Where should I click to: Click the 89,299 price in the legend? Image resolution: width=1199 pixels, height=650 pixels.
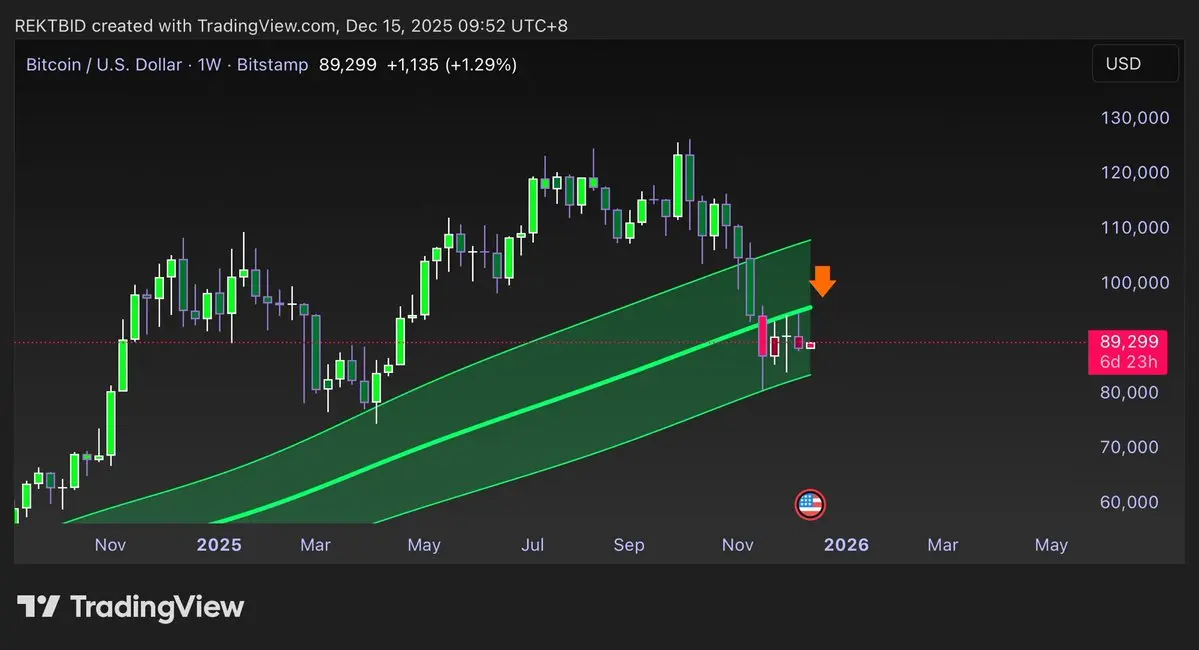[348, 64]
